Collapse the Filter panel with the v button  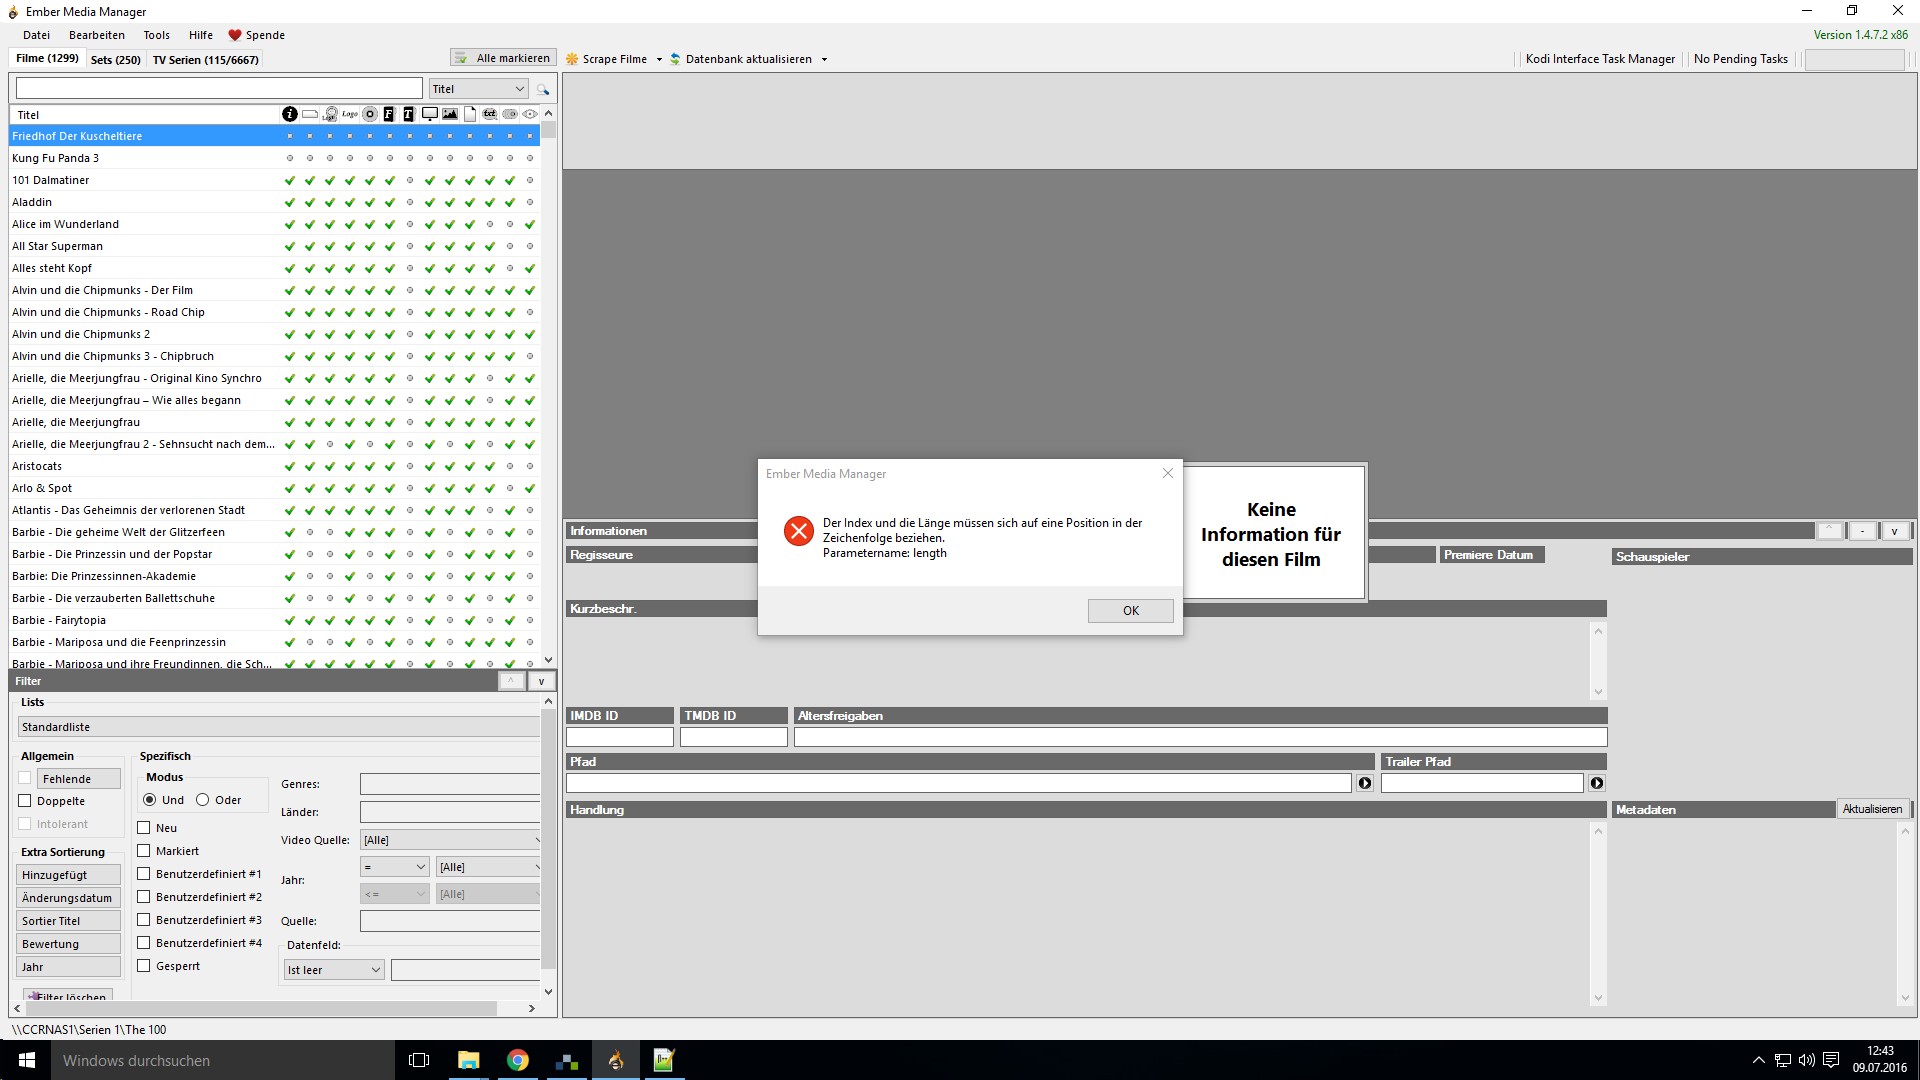pos(541,681)
